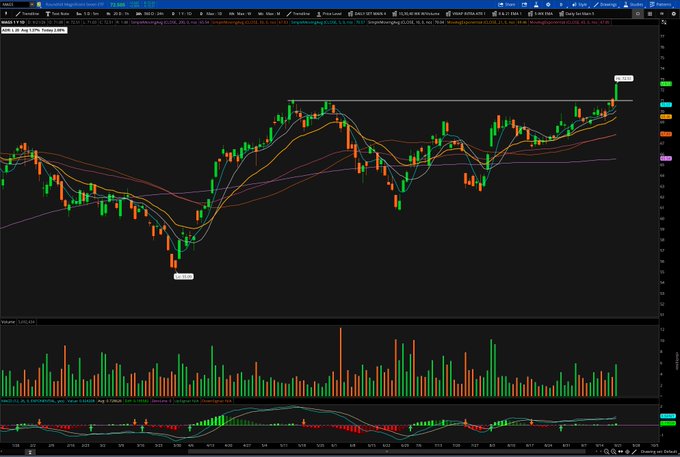Open the Share dropdown
The image size is (680, 457).
pos(507,4)
